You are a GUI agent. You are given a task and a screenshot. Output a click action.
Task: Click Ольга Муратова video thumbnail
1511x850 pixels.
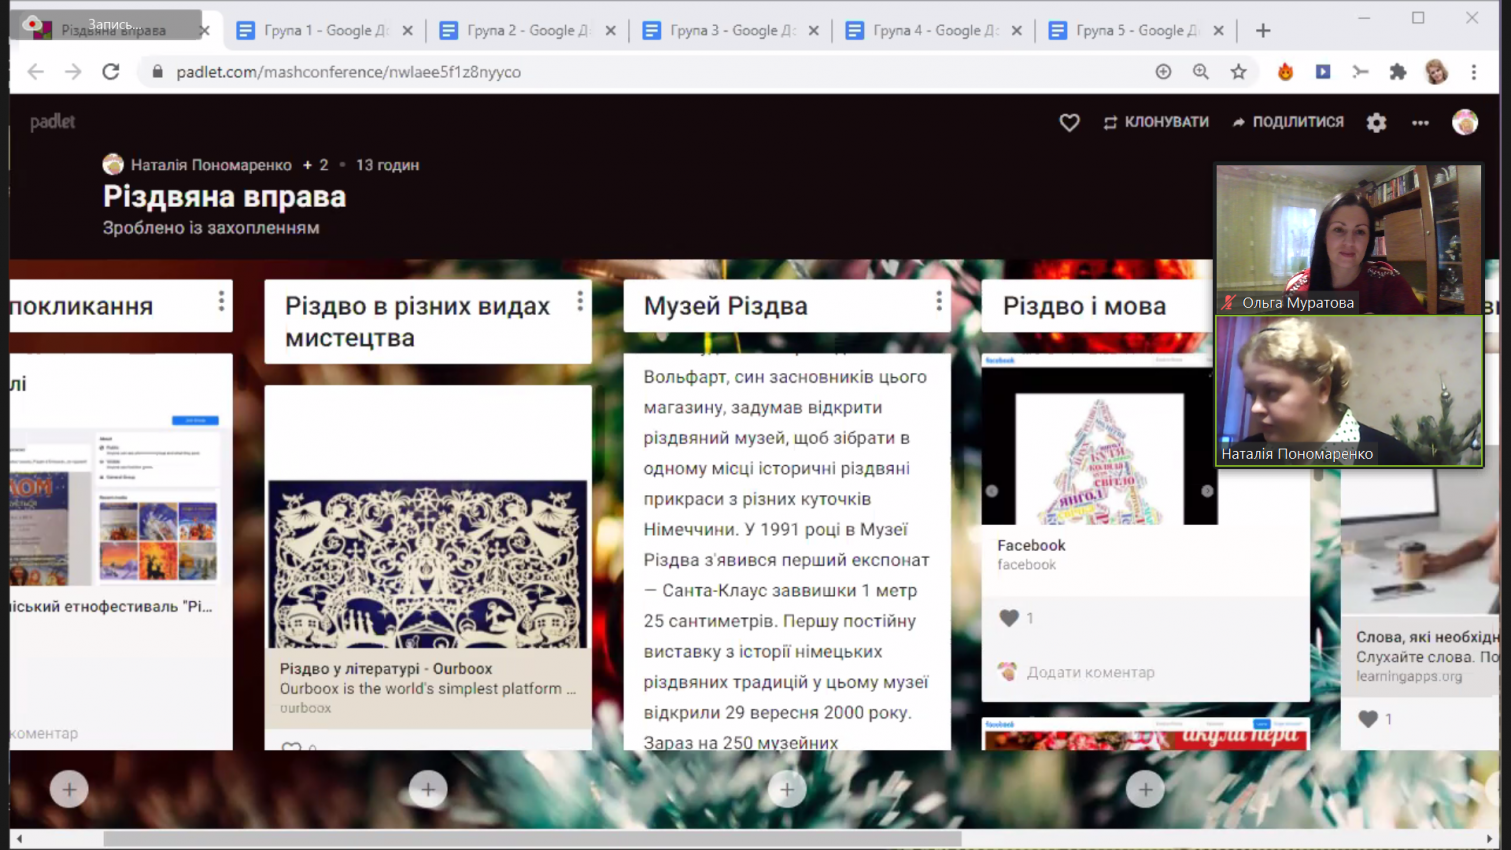pos(1349,240)
